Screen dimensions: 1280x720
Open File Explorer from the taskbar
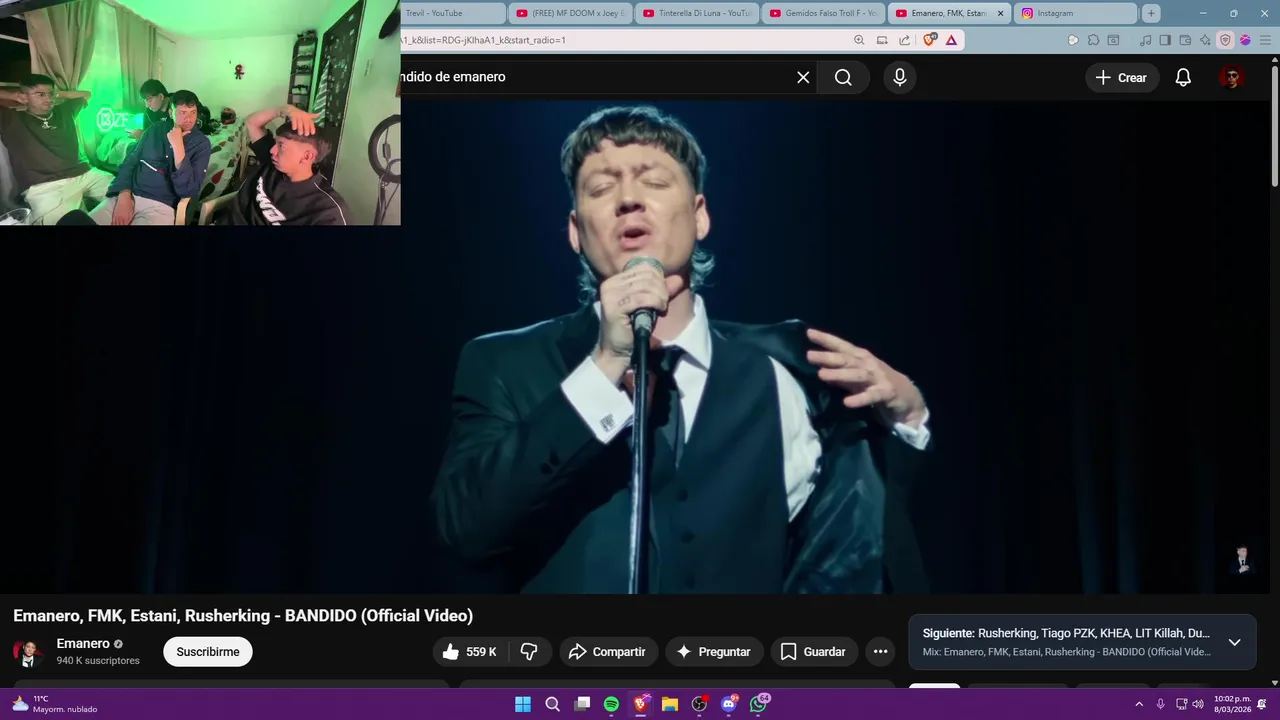tap(670, 704)
